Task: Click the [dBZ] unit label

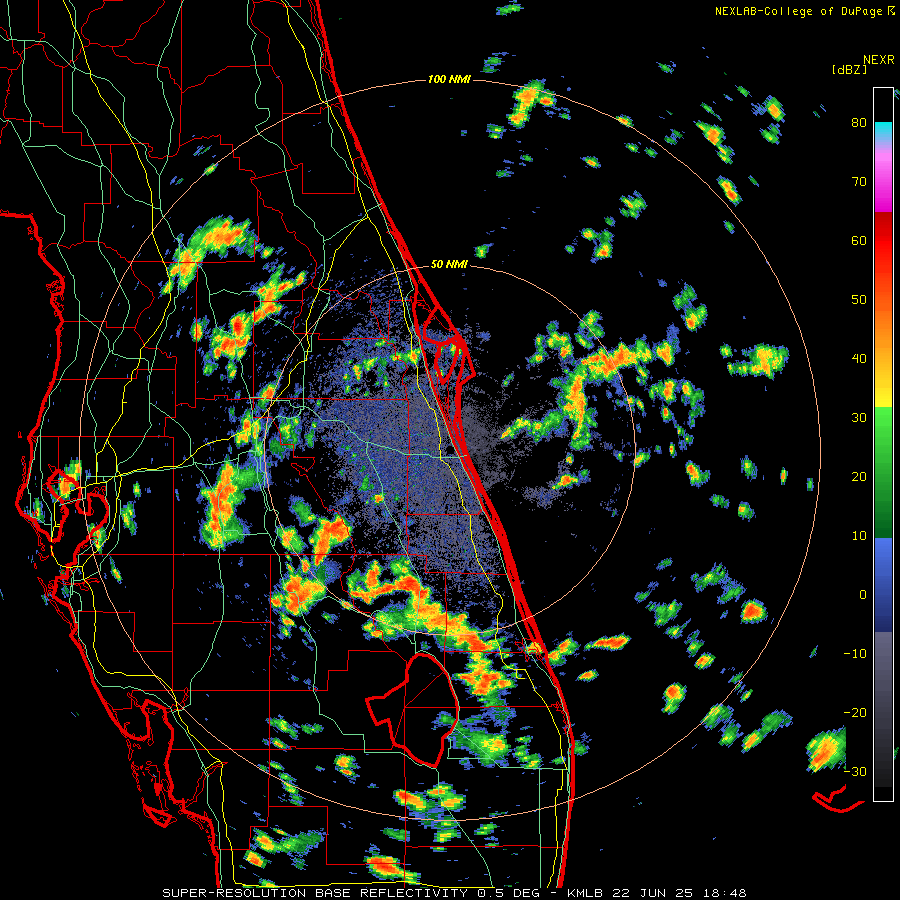Action: coord(849,69)
